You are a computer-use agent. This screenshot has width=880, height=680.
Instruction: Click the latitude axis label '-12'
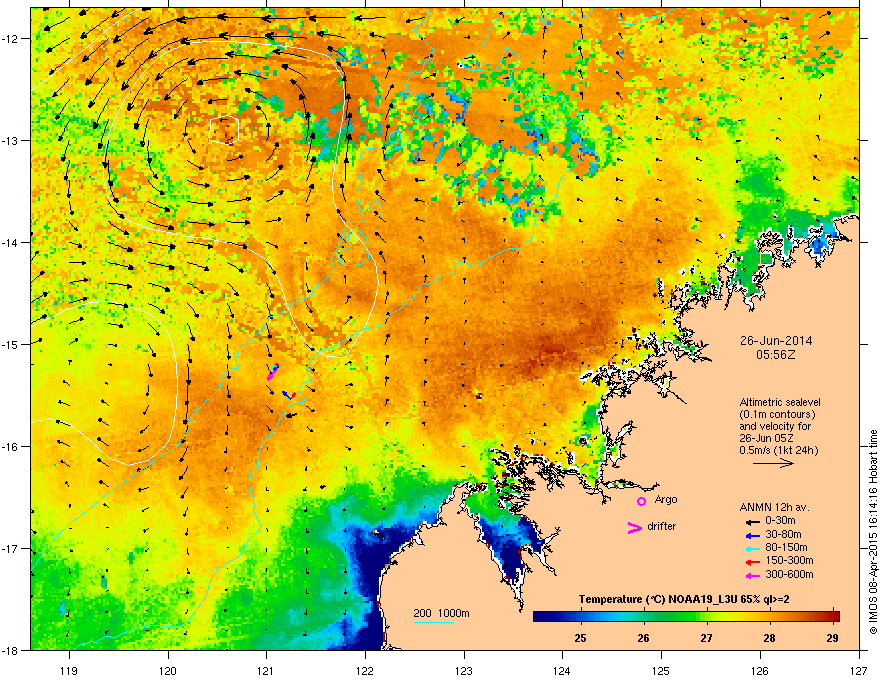pos(11,39)
